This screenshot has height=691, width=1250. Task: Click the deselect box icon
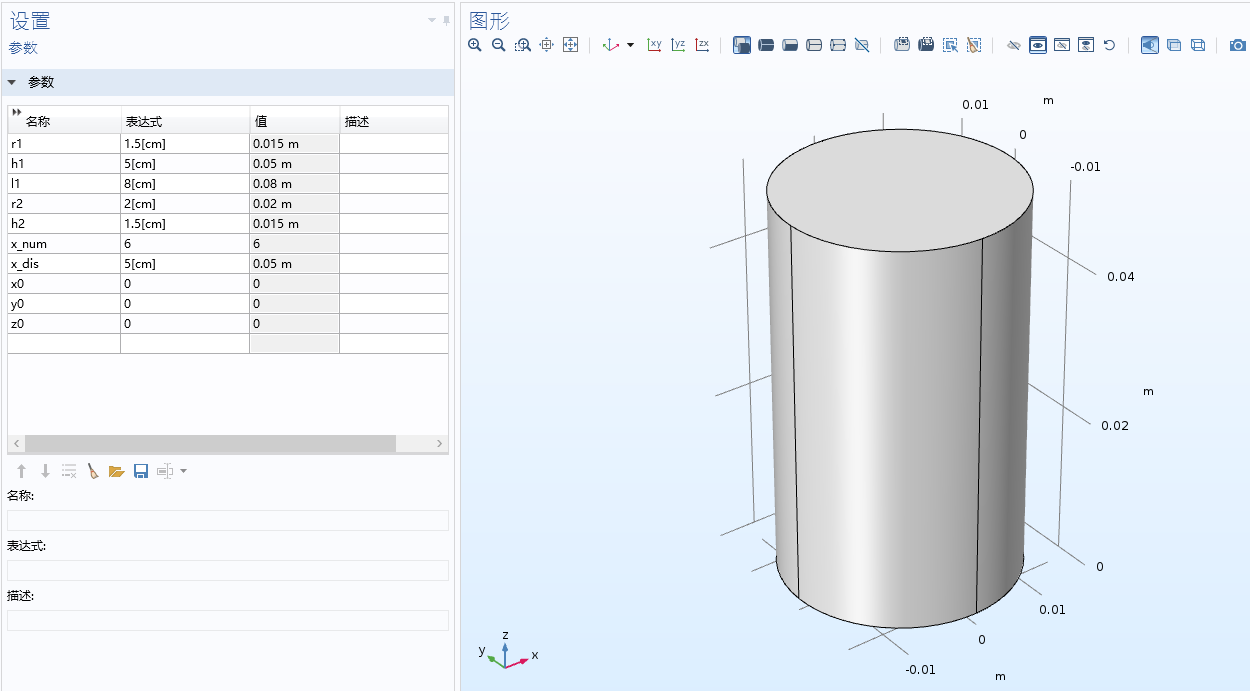click(x=974, y=45)
